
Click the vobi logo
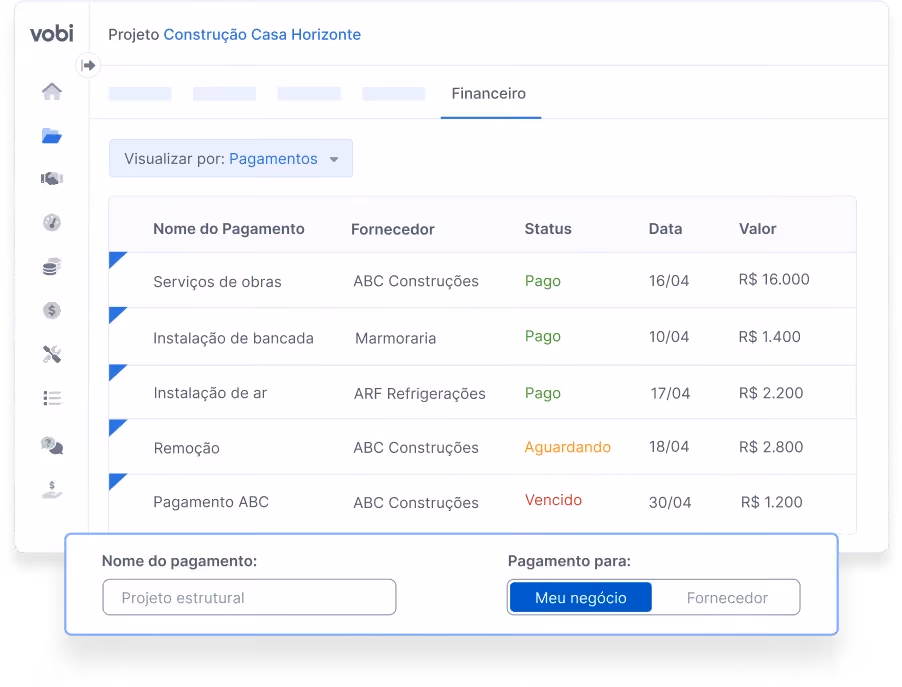coord(52,33)
